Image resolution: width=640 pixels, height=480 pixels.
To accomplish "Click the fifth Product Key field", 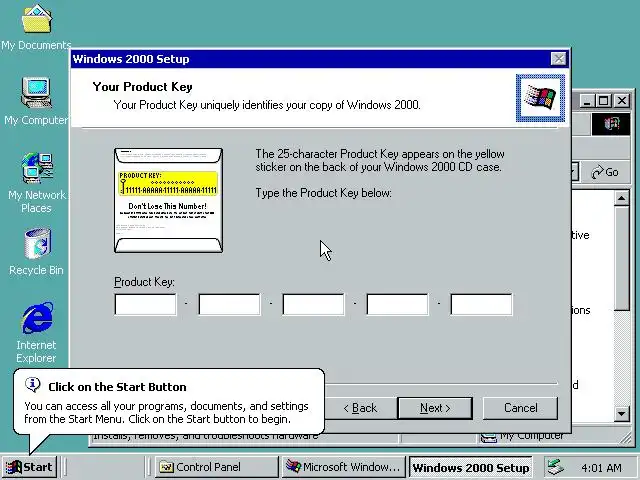I will [482, 304].
